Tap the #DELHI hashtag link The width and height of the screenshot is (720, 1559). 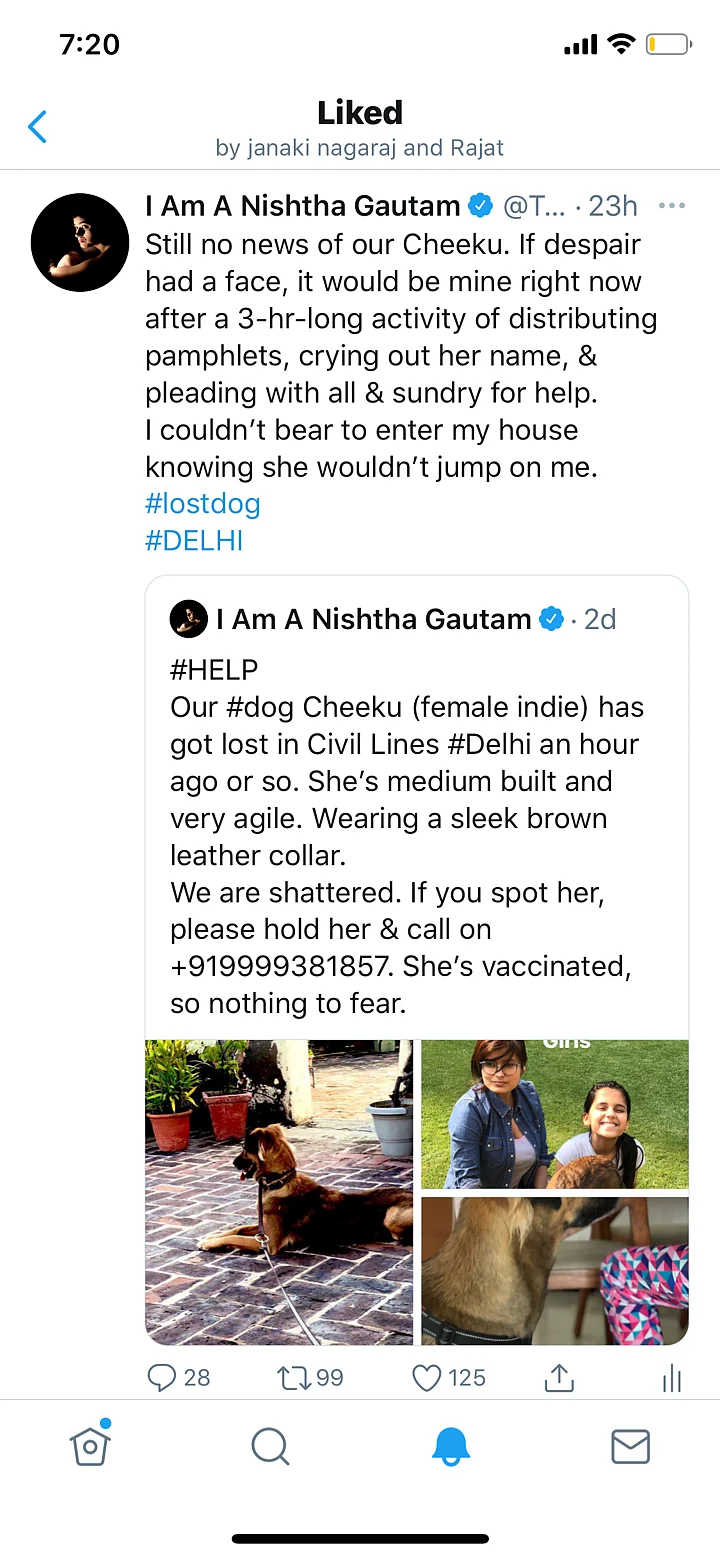194,541
